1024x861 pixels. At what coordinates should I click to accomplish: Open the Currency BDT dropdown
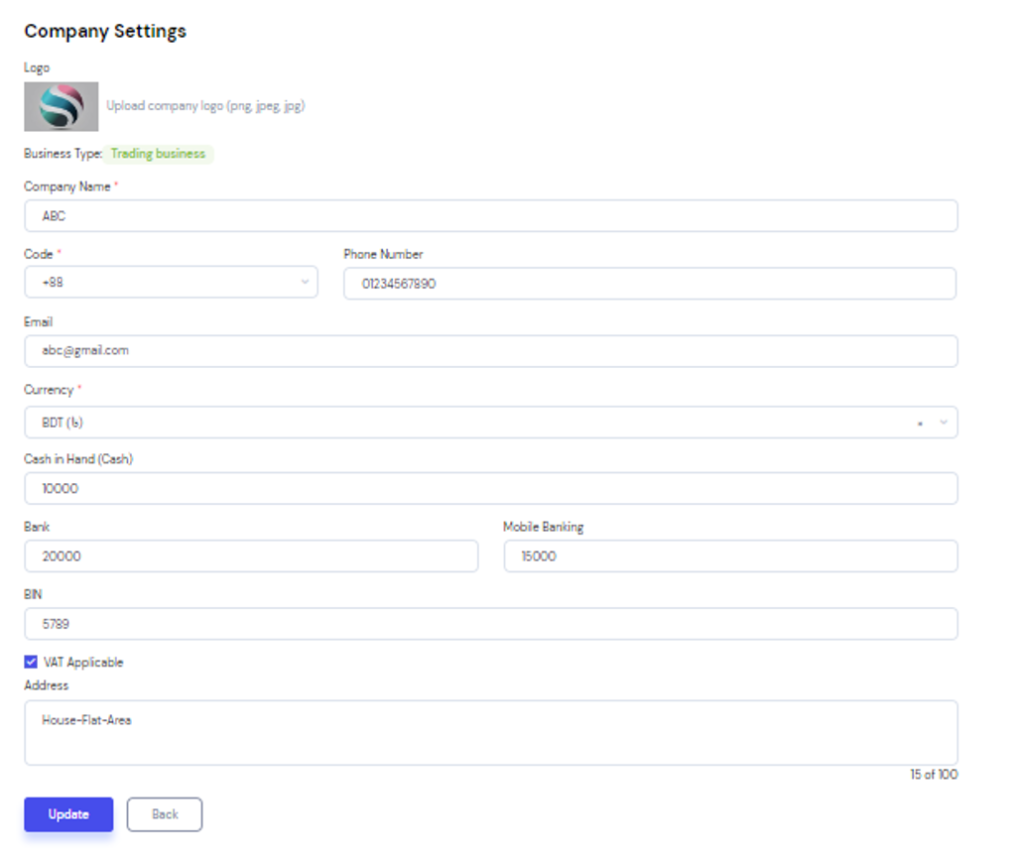pos(491,422)
